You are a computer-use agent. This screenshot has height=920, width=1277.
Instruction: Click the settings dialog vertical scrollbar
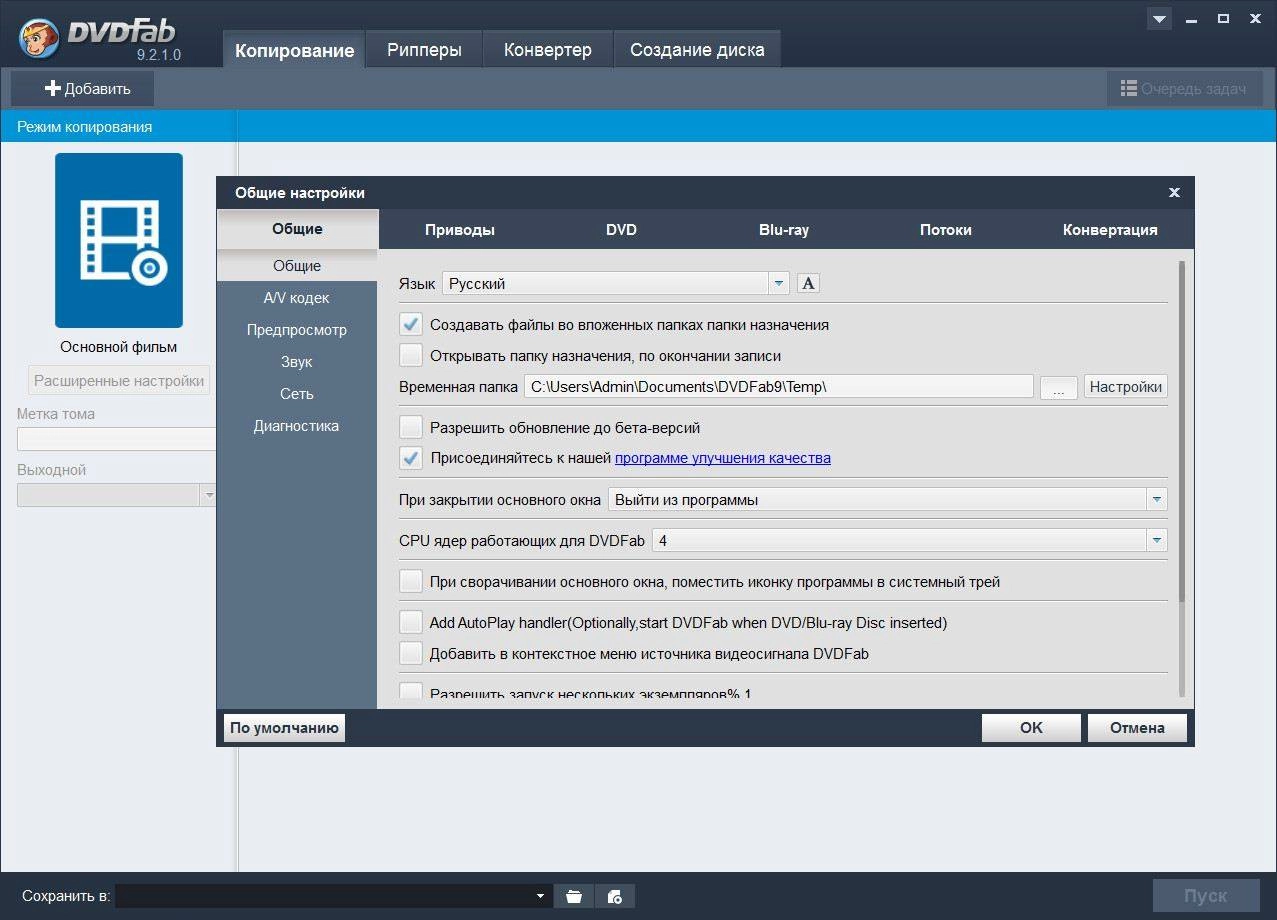click(x=1182, y=431)
